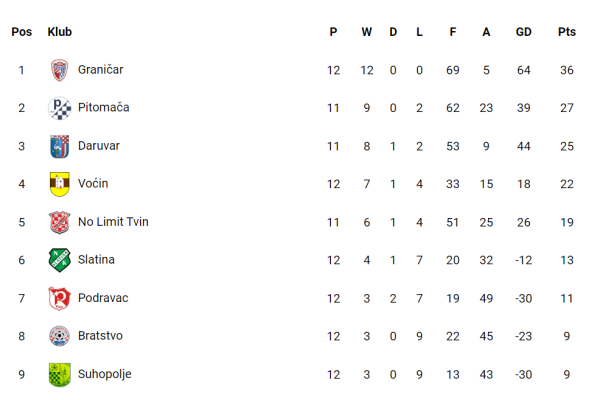600x400 pixels.
Task: Select the Daruvar team name
Action: [x=99, y=146]
